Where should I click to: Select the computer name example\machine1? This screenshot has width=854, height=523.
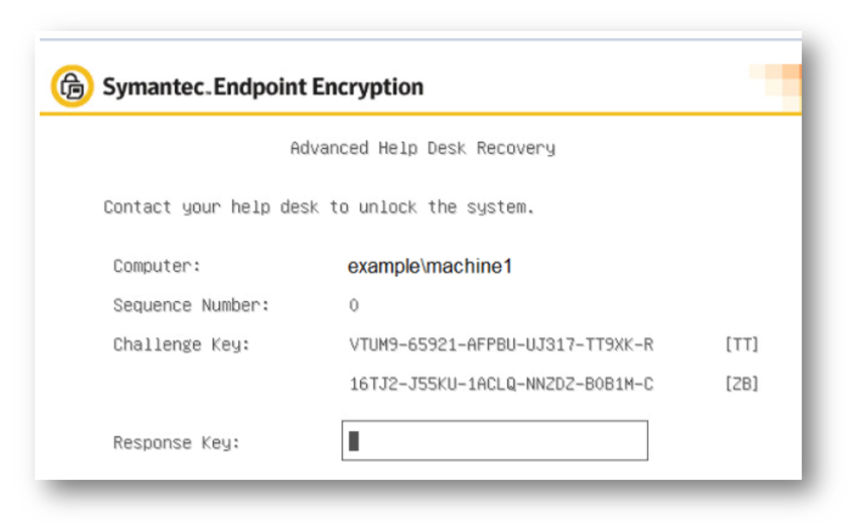point(430,266)
